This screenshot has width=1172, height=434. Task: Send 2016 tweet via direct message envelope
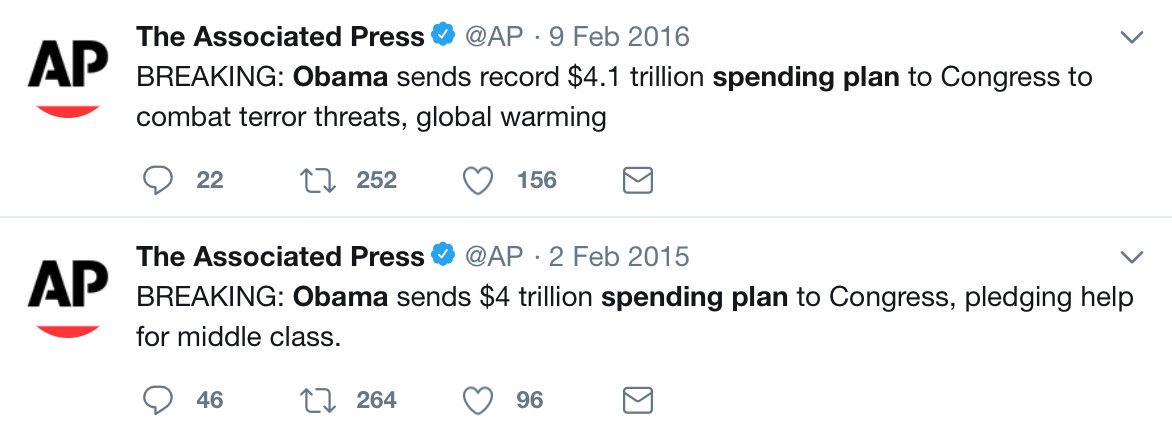638,180
